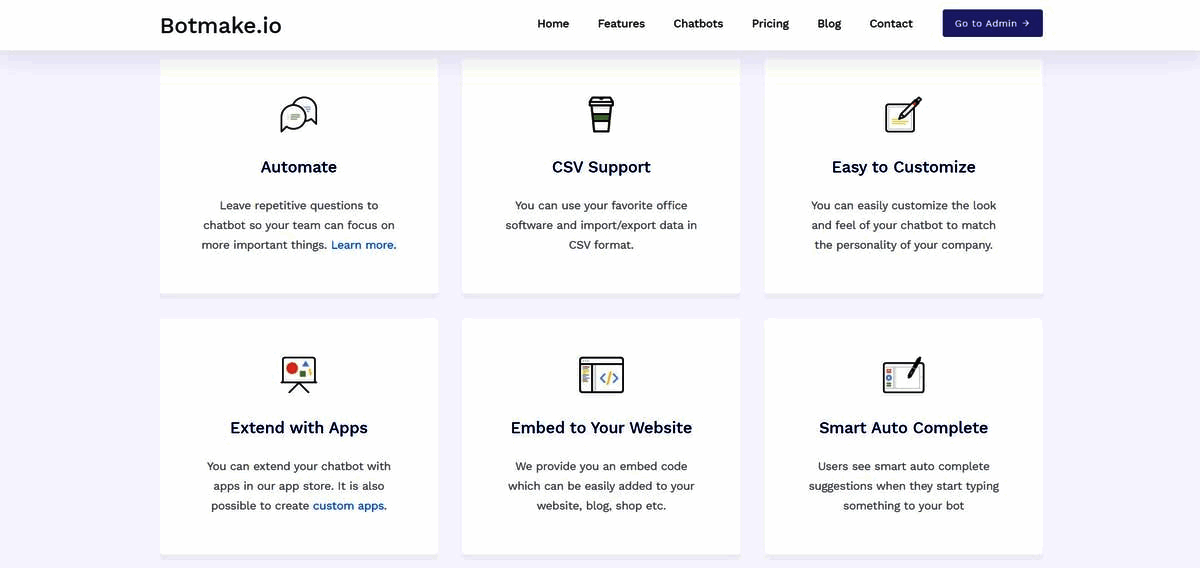The height and width of the screenshot is (568, 1200).
Task: Click the Botmake.io logo
Action: click(x=221, y=25)
